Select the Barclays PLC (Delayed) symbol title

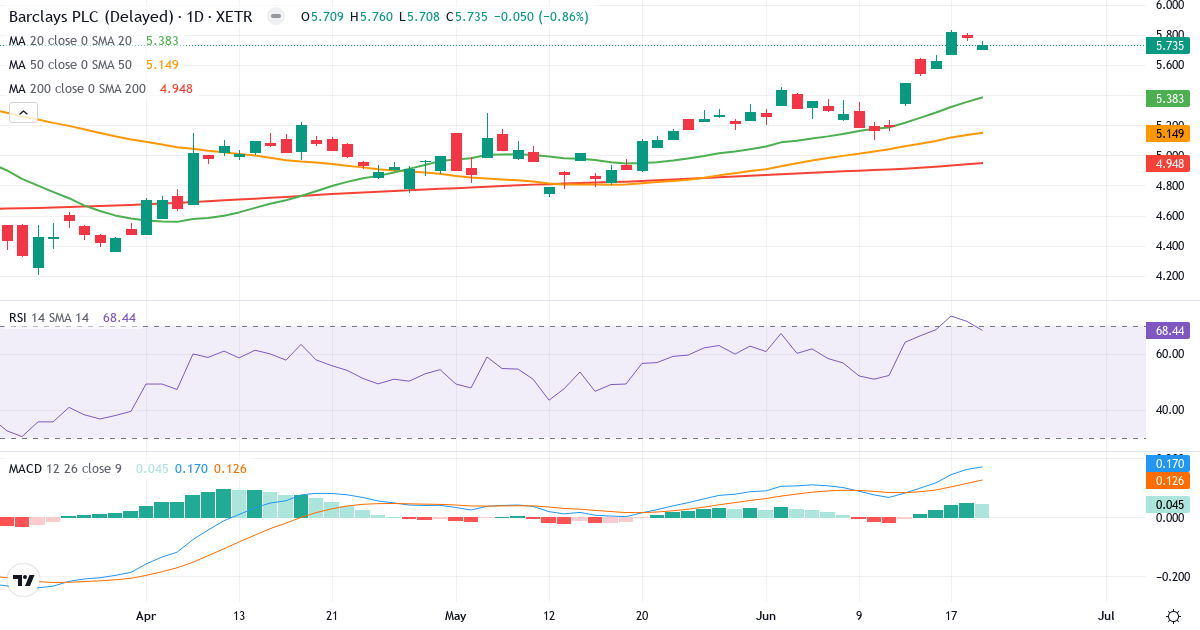click(x=131, y=17)
